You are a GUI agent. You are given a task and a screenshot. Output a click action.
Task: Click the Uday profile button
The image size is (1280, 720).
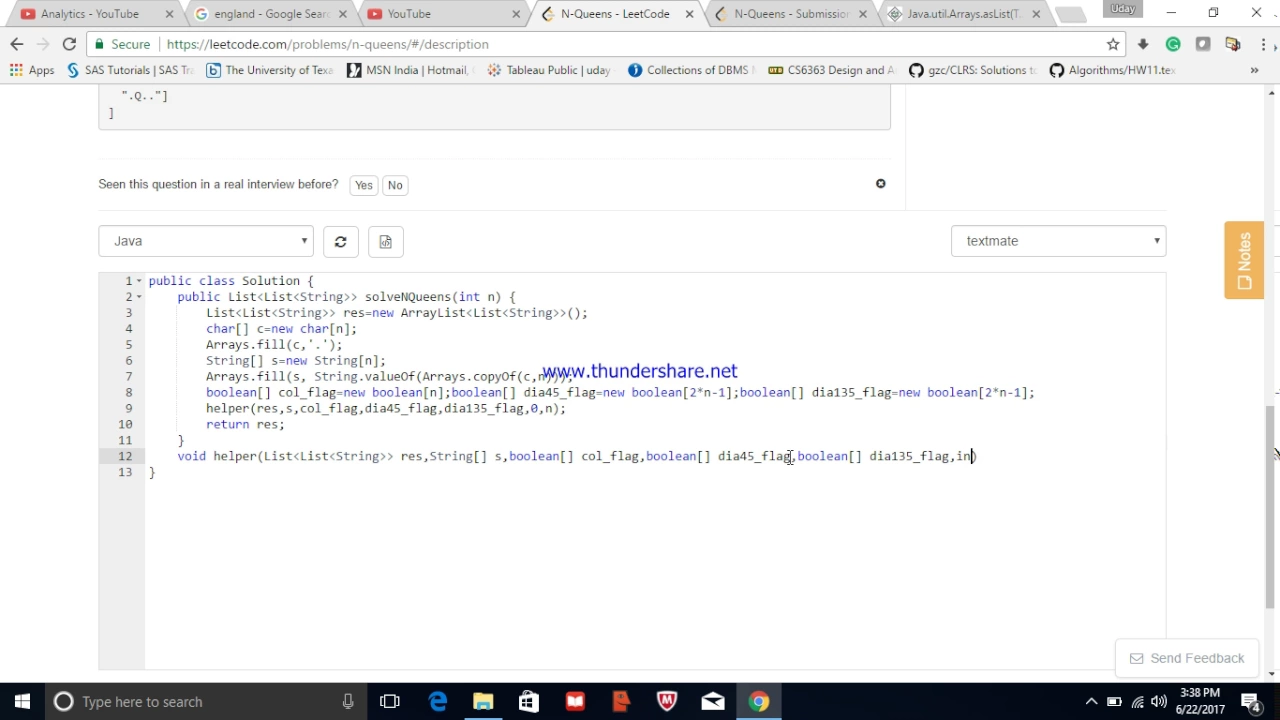tap(1123, 9)
